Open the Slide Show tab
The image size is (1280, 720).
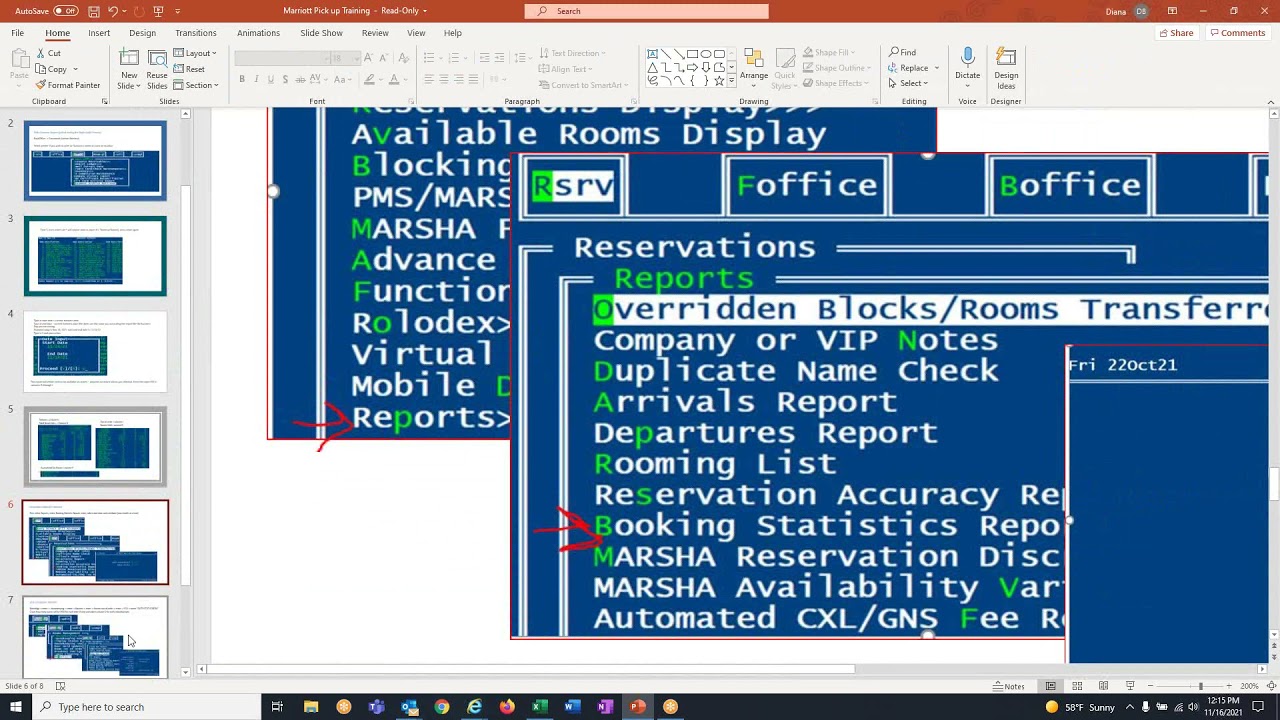click(x=321, y=33)
